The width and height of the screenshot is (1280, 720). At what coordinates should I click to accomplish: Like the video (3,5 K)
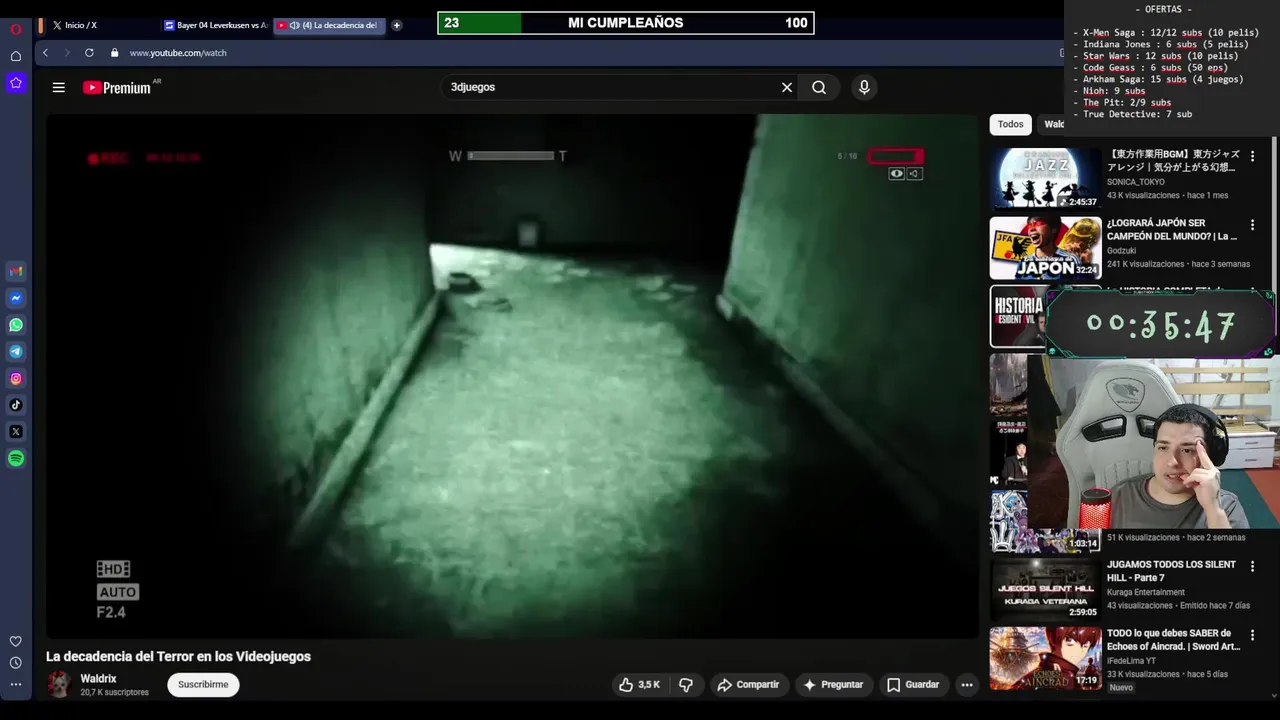[639, 685]
